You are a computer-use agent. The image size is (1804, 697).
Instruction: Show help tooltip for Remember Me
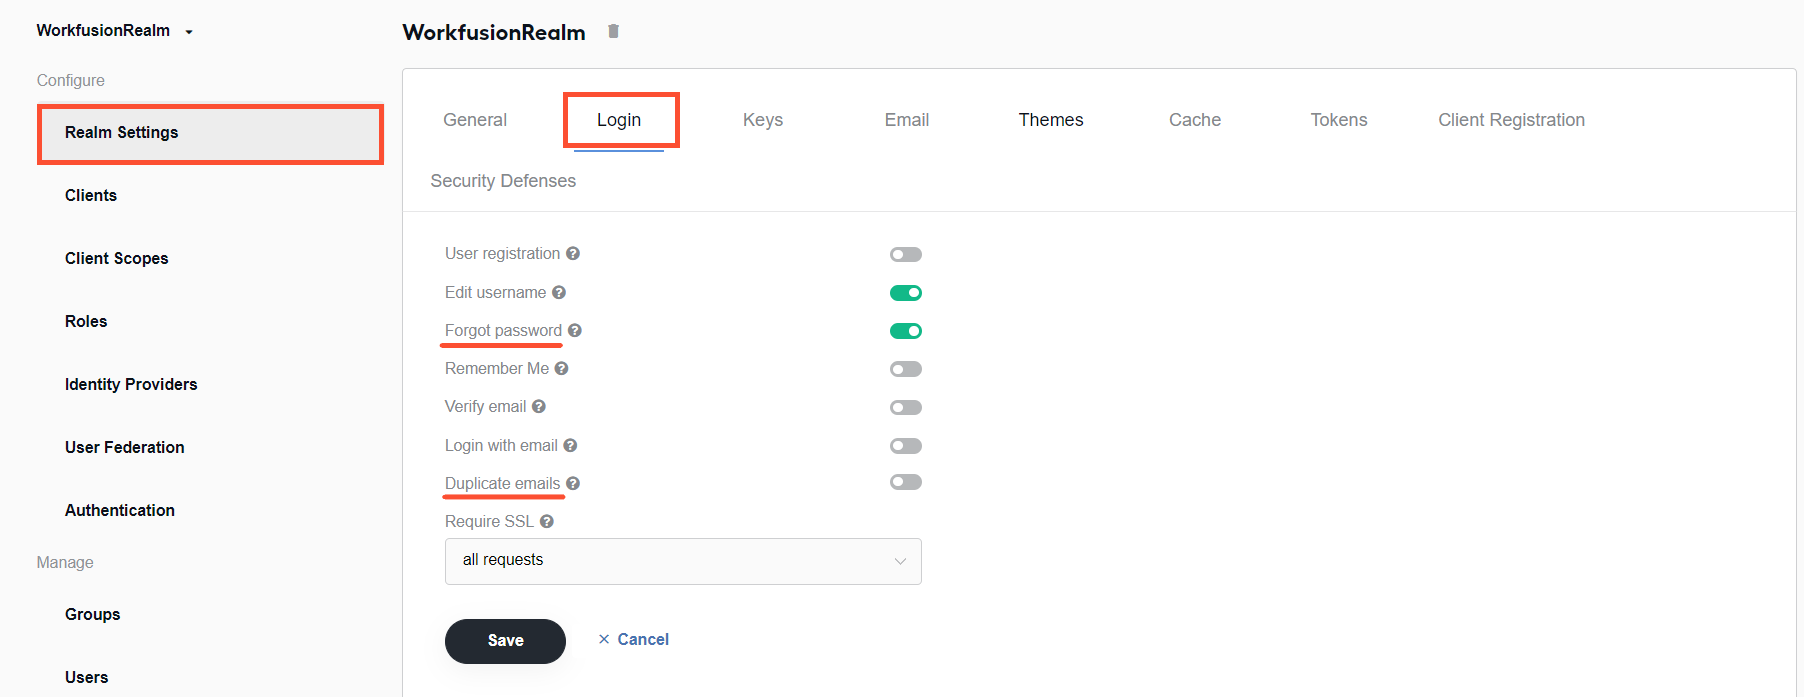562,369
